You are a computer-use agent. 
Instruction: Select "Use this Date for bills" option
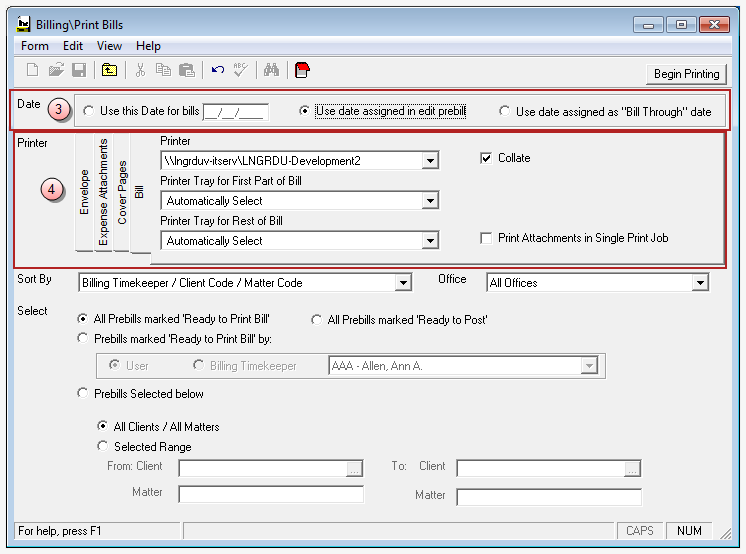point(90,111)
